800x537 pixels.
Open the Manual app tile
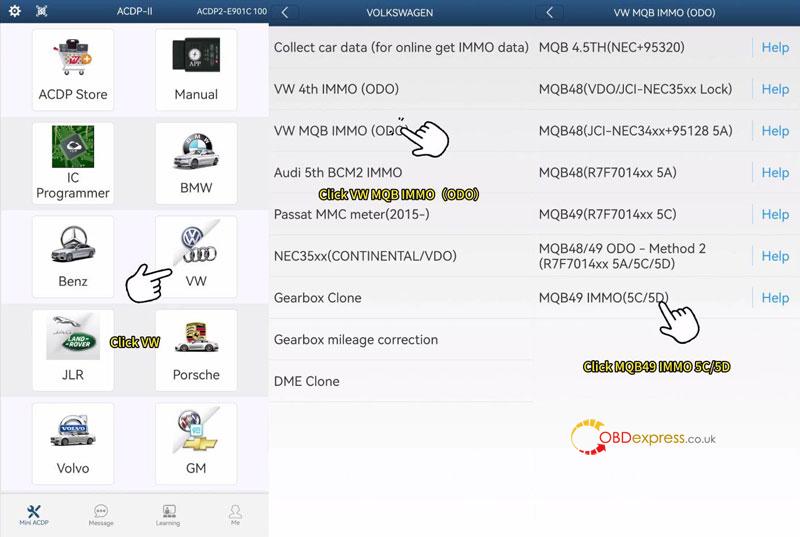point(196,70)
